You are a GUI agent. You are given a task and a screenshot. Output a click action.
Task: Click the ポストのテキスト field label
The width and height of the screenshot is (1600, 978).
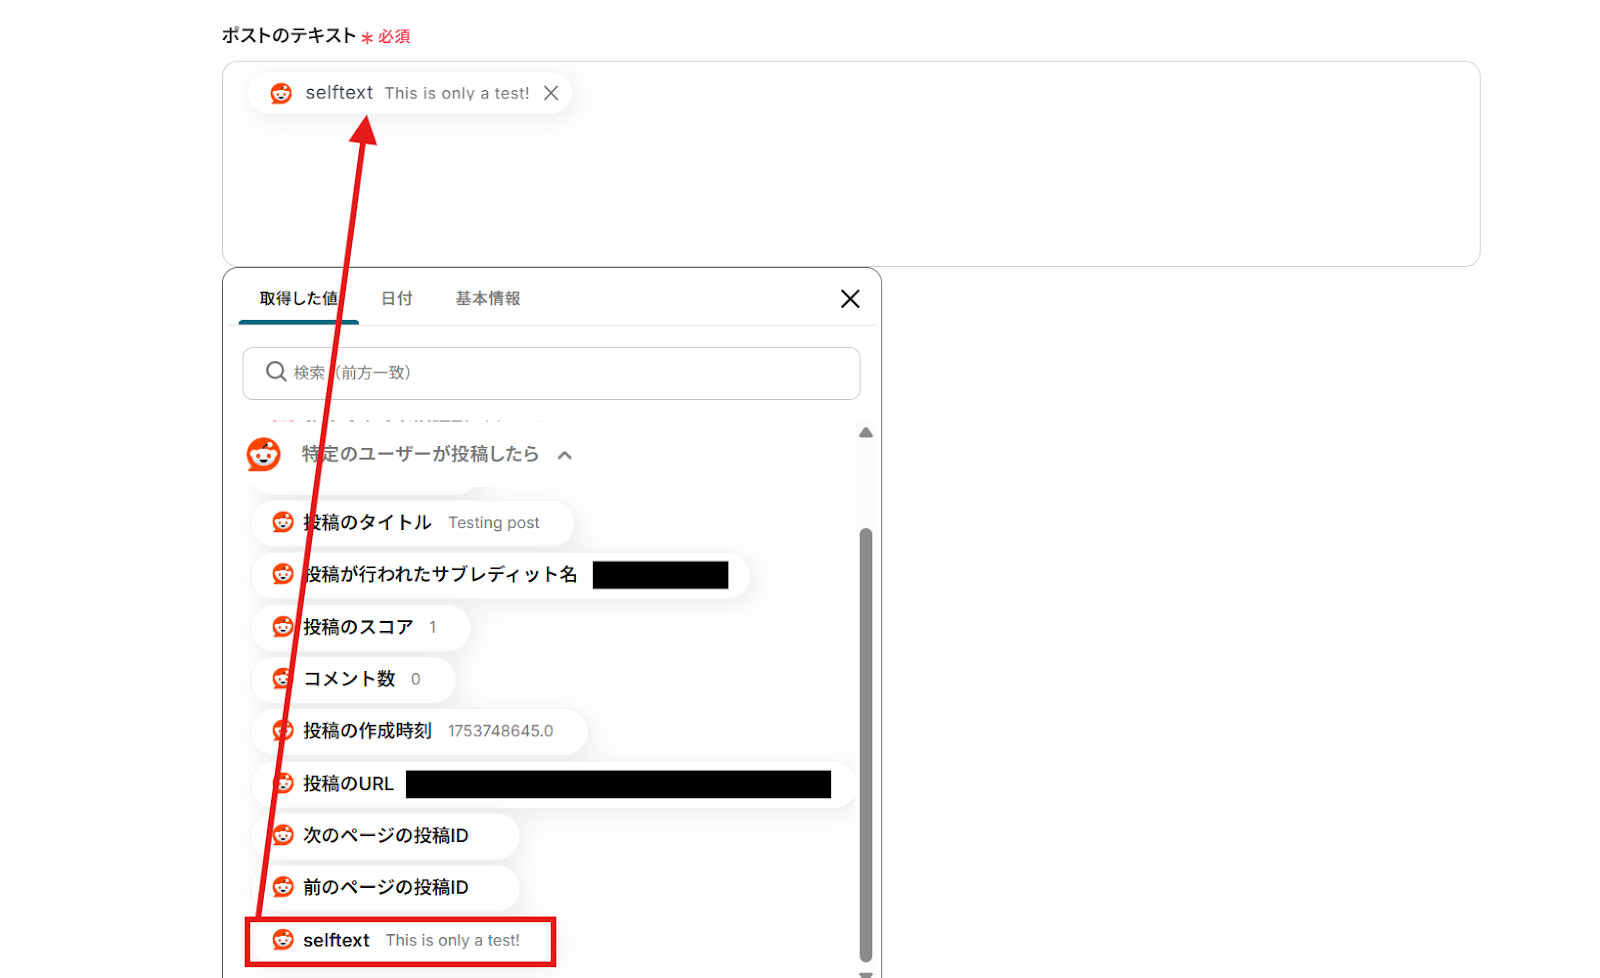[289, 36]
